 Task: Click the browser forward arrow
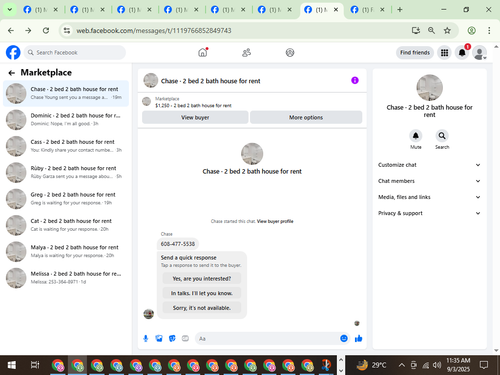click(28, 31)
